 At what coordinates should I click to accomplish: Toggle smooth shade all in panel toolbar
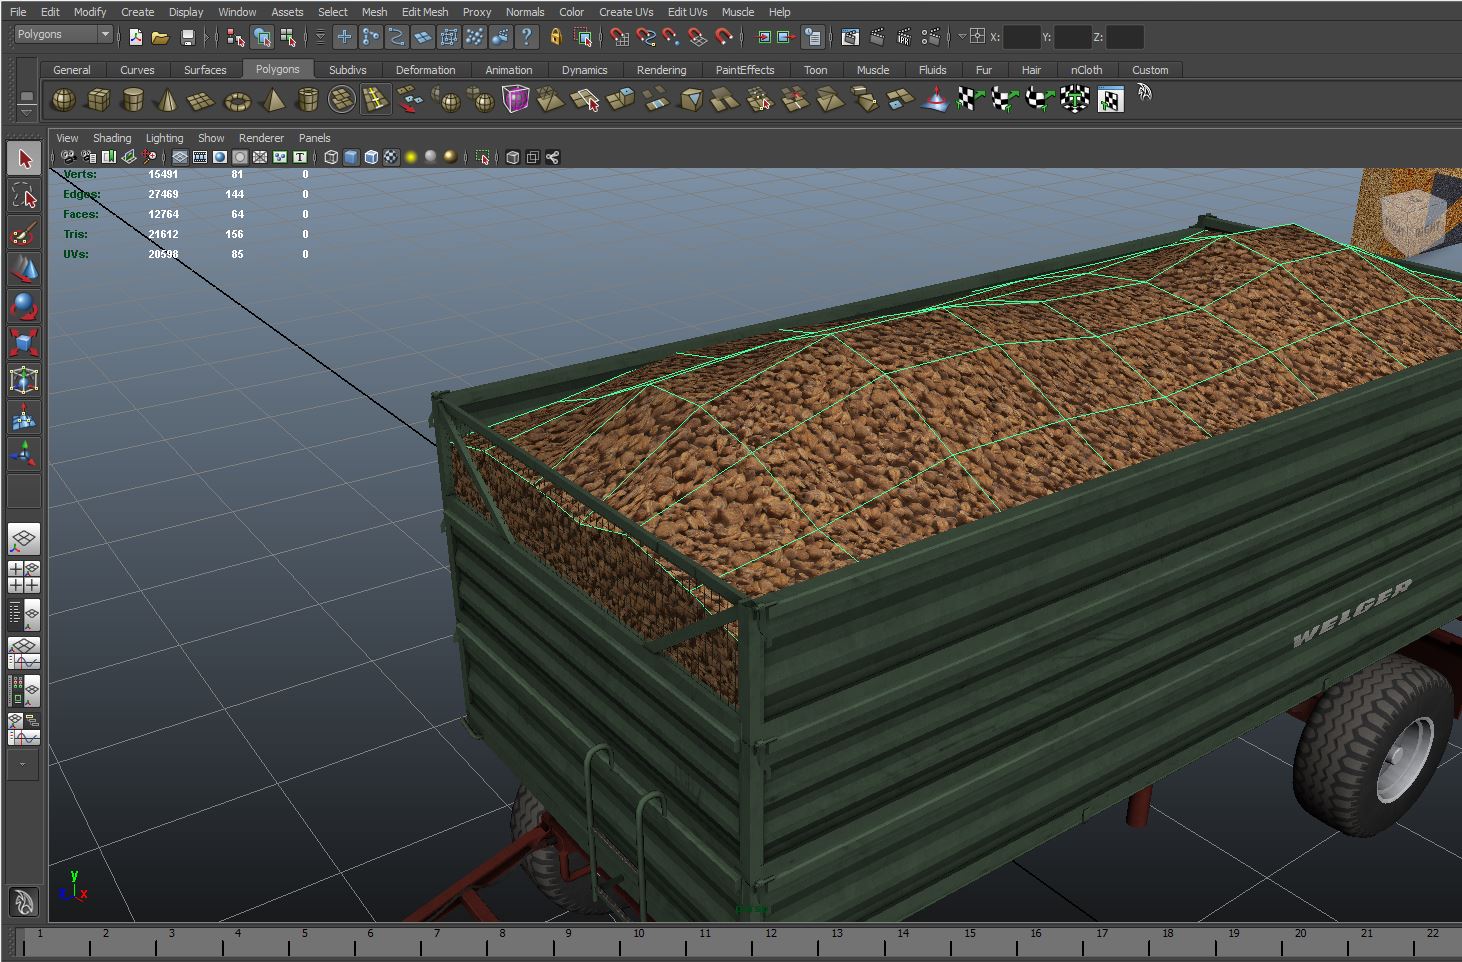[x=351, y=157]
